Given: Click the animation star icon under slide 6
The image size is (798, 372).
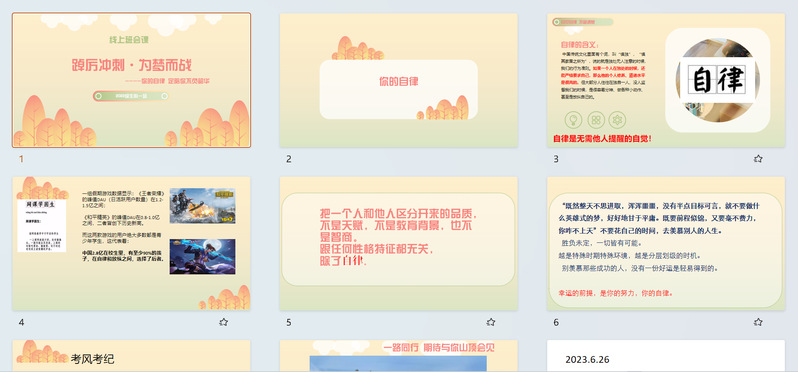Looking at the screenshot, I should 758,322.
